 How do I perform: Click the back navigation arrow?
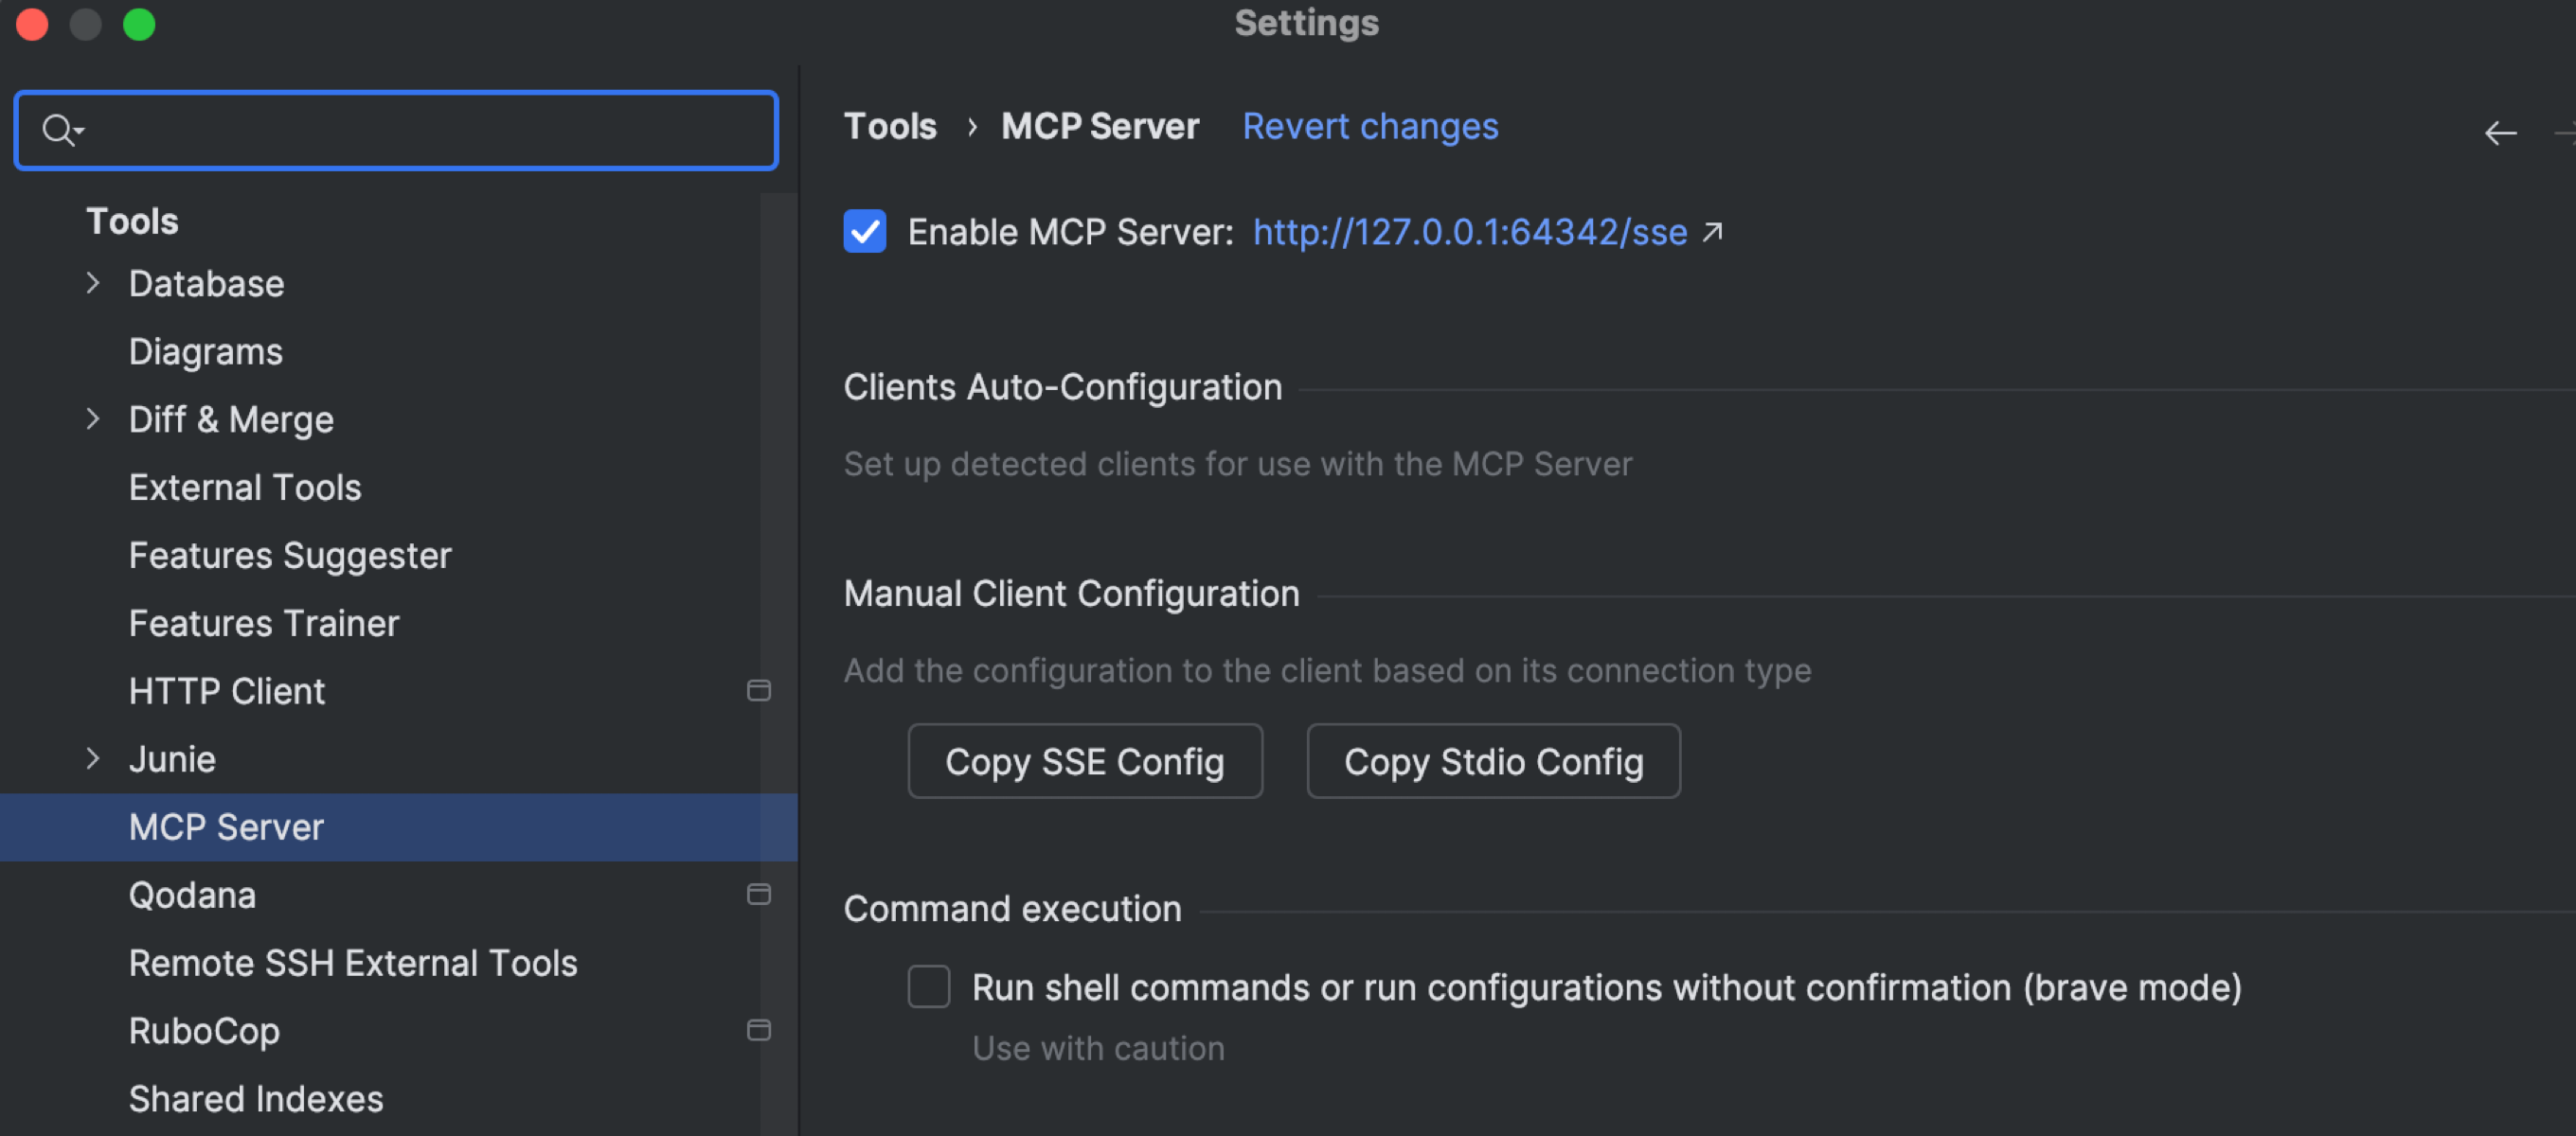2499,133
